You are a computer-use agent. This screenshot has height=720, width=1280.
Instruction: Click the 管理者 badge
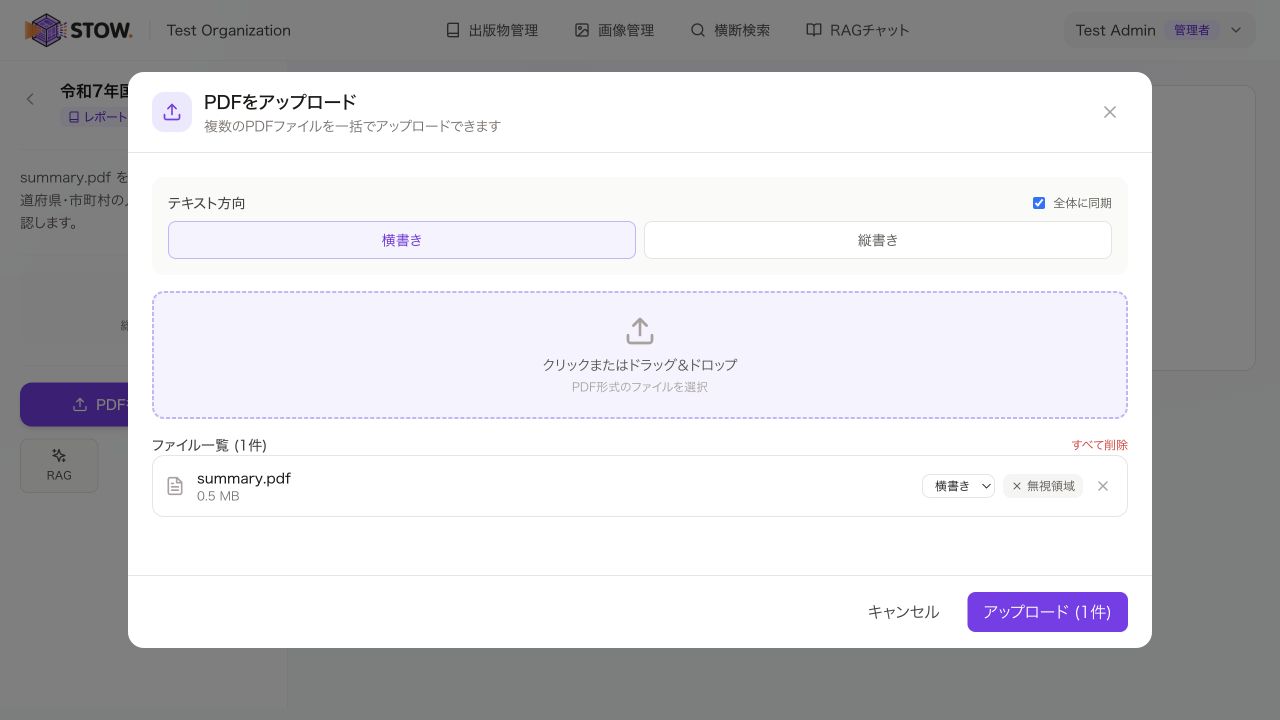click(1192, 30)
